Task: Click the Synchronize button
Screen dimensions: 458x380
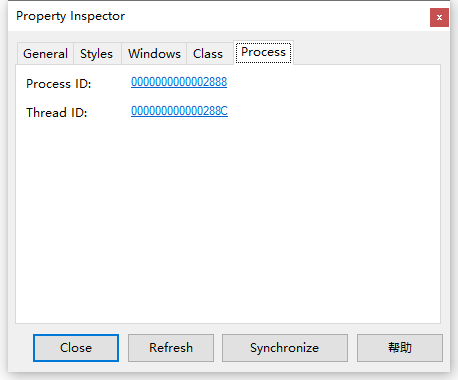Action: [x=285, y=348]
